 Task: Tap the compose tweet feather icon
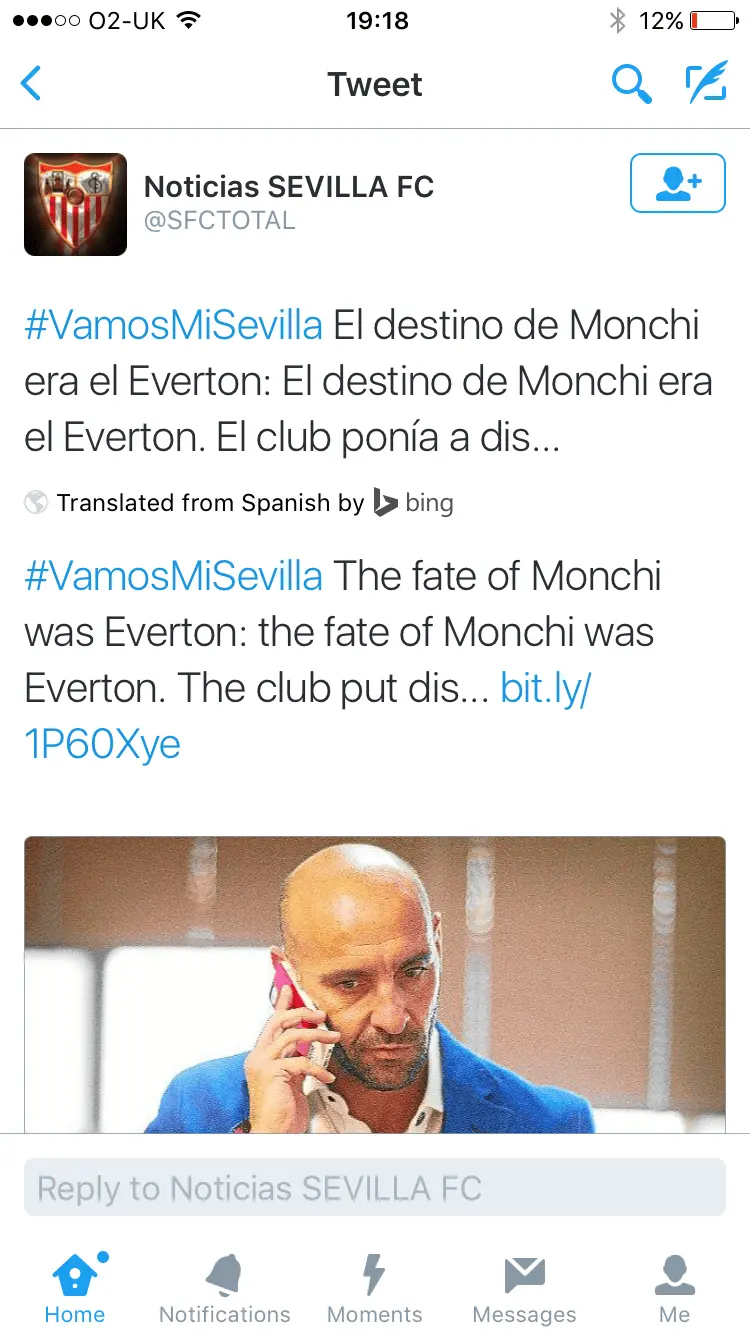pyautogui.click(x=706, y=84)
